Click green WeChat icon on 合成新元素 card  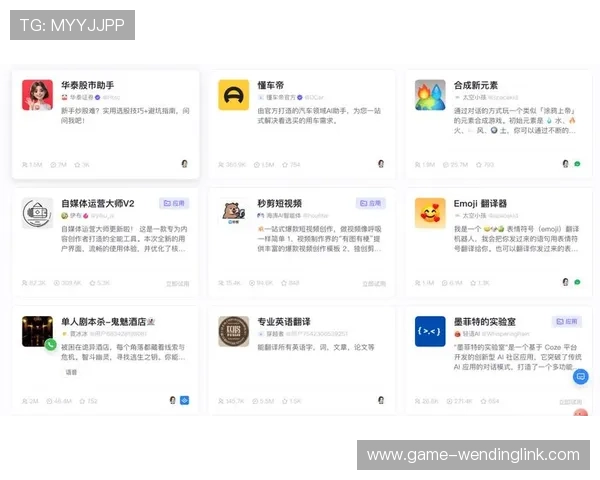[x=577, y=164]
